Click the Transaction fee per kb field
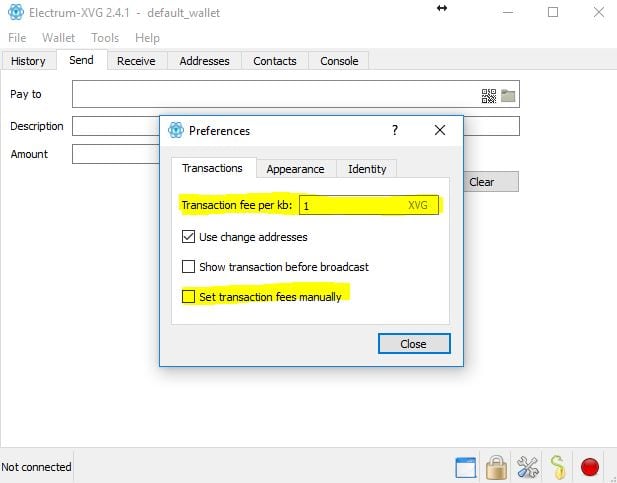617x483 pixels. pyautogui.click(x=350, y=205)
